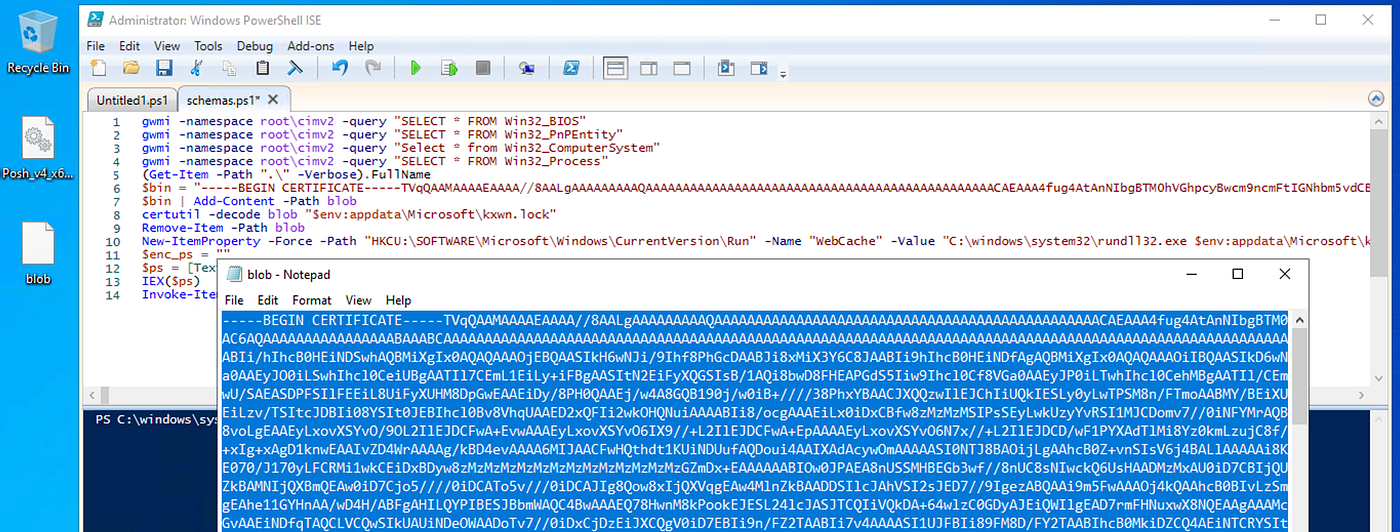Open the Notepad View menu
Viewport: 1400px width, 532px height.
[x=358, y=300]
